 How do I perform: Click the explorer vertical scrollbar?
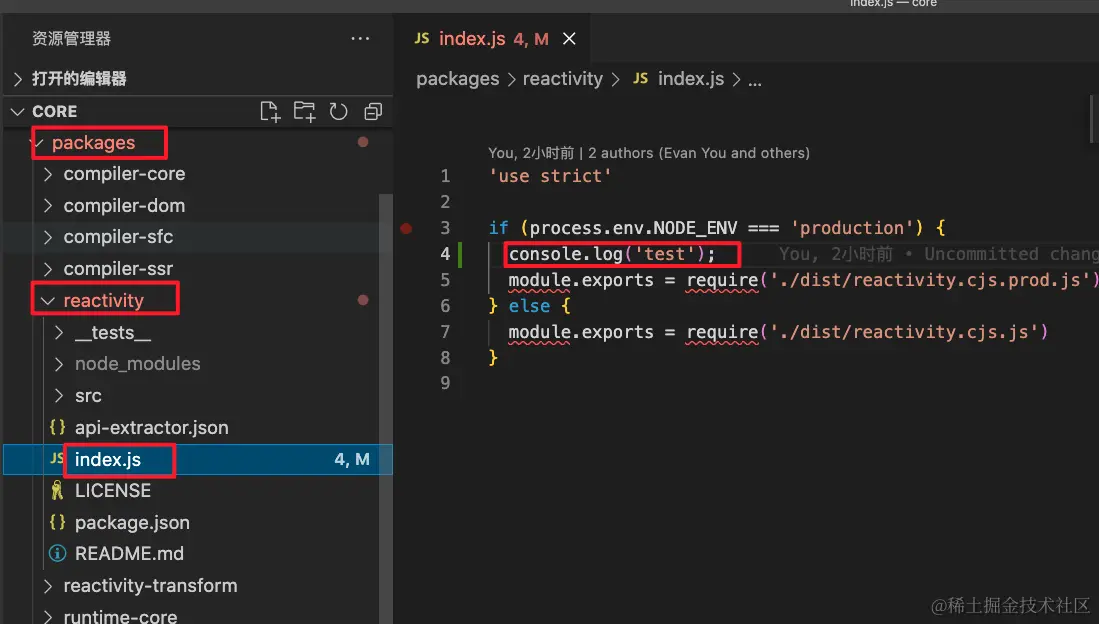(x=385, y=407)
